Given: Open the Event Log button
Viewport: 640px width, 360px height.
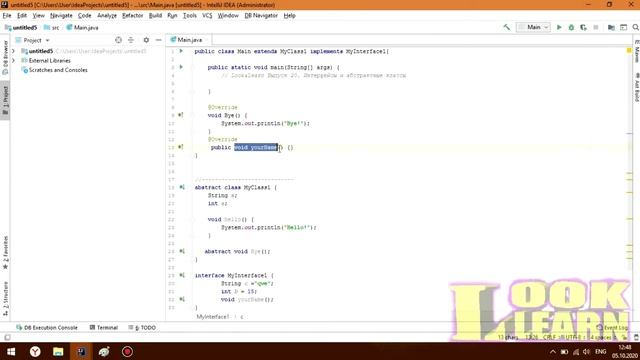Looking at the screenshot, I should [612, 327].
